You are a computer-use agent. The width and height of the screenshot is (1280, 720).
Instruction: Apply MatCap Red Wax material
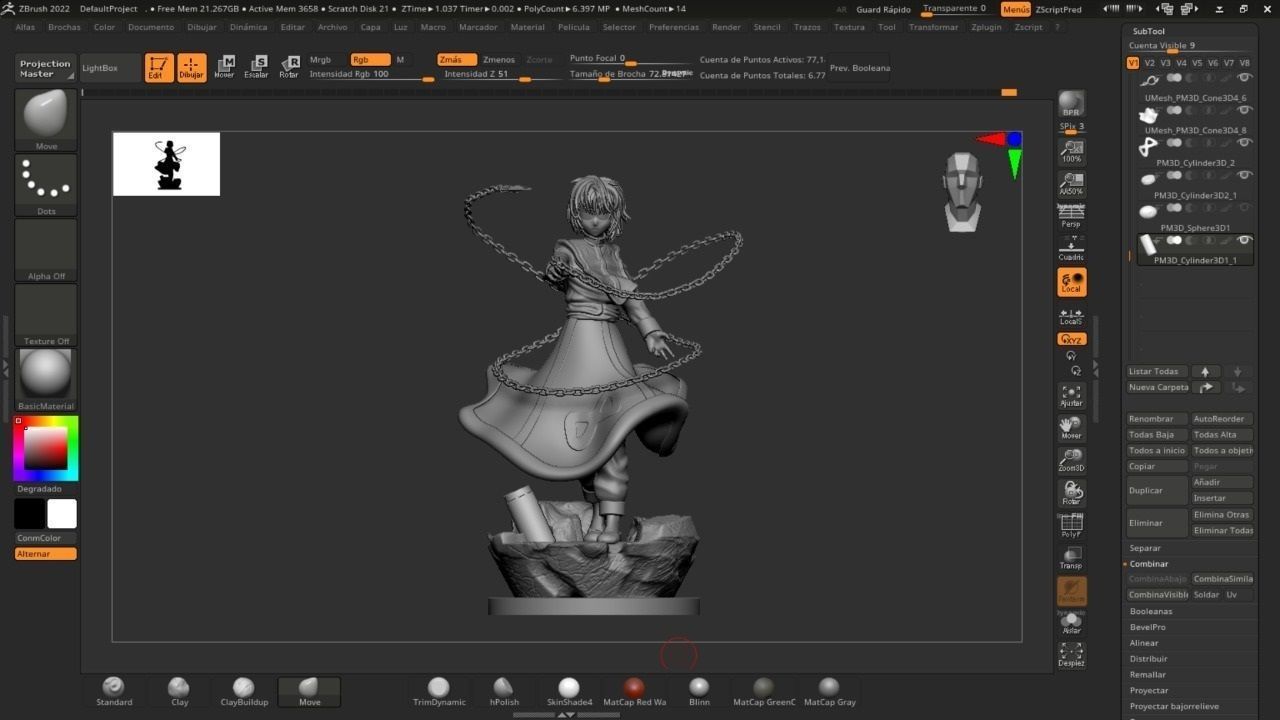(634, 692)
